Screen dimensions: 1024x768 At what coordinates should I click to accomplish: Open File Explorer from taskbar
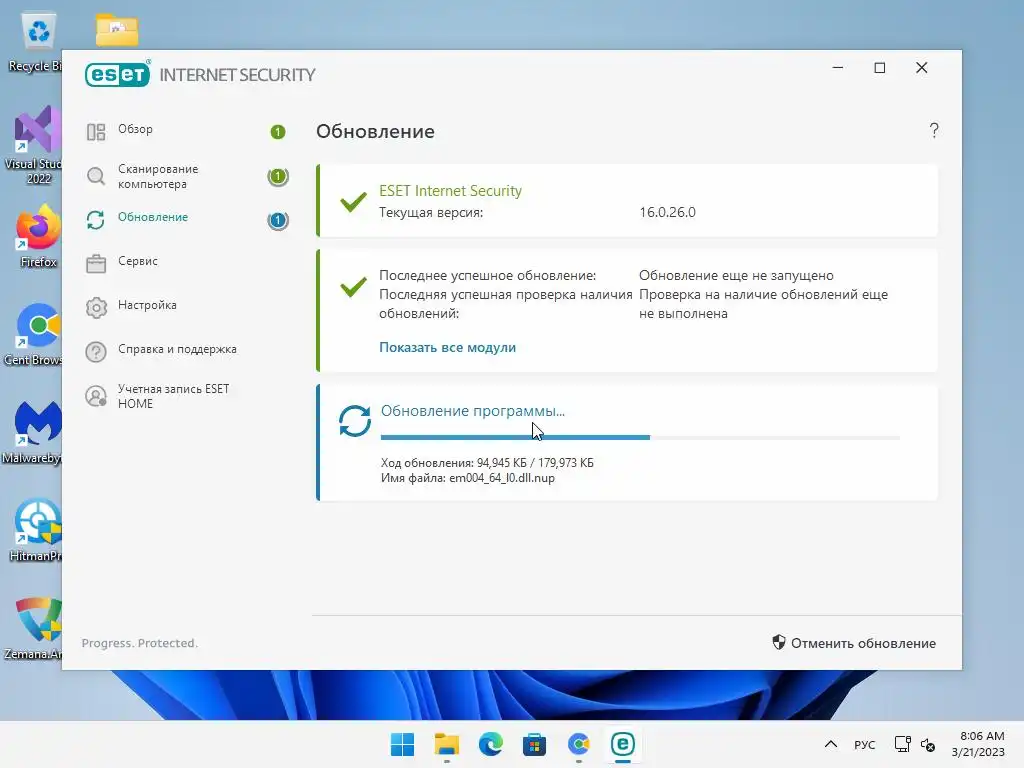pos(447,744)
